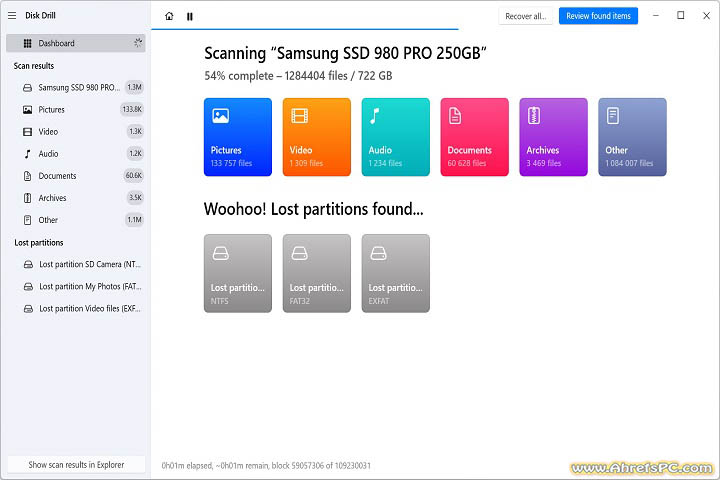Open the NTFS lost partition card
Image resolution: width=720 pixels, height=480 pixels.
[x=238, y=273]
